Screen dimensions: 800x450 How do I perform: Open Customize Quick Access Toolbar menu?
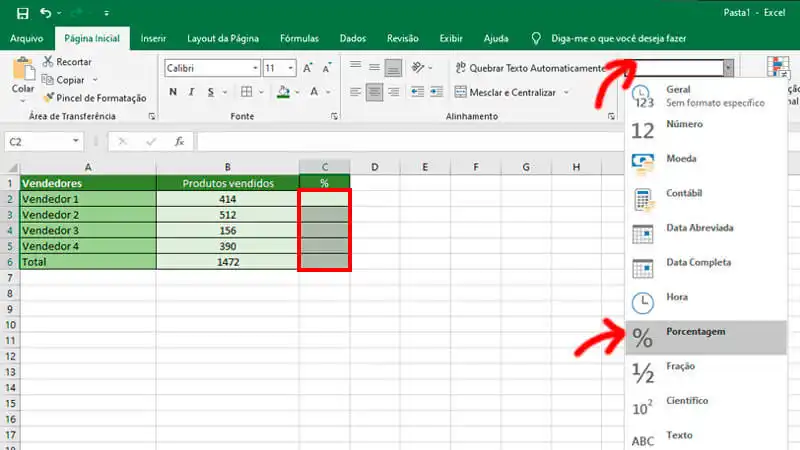pyautogui.click(x=106, y=13)
